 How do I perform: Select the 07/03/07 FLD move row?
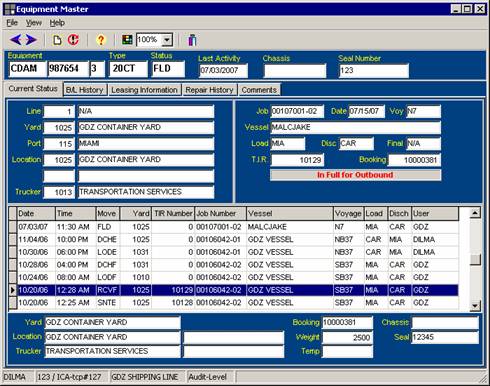click(233, 227)
